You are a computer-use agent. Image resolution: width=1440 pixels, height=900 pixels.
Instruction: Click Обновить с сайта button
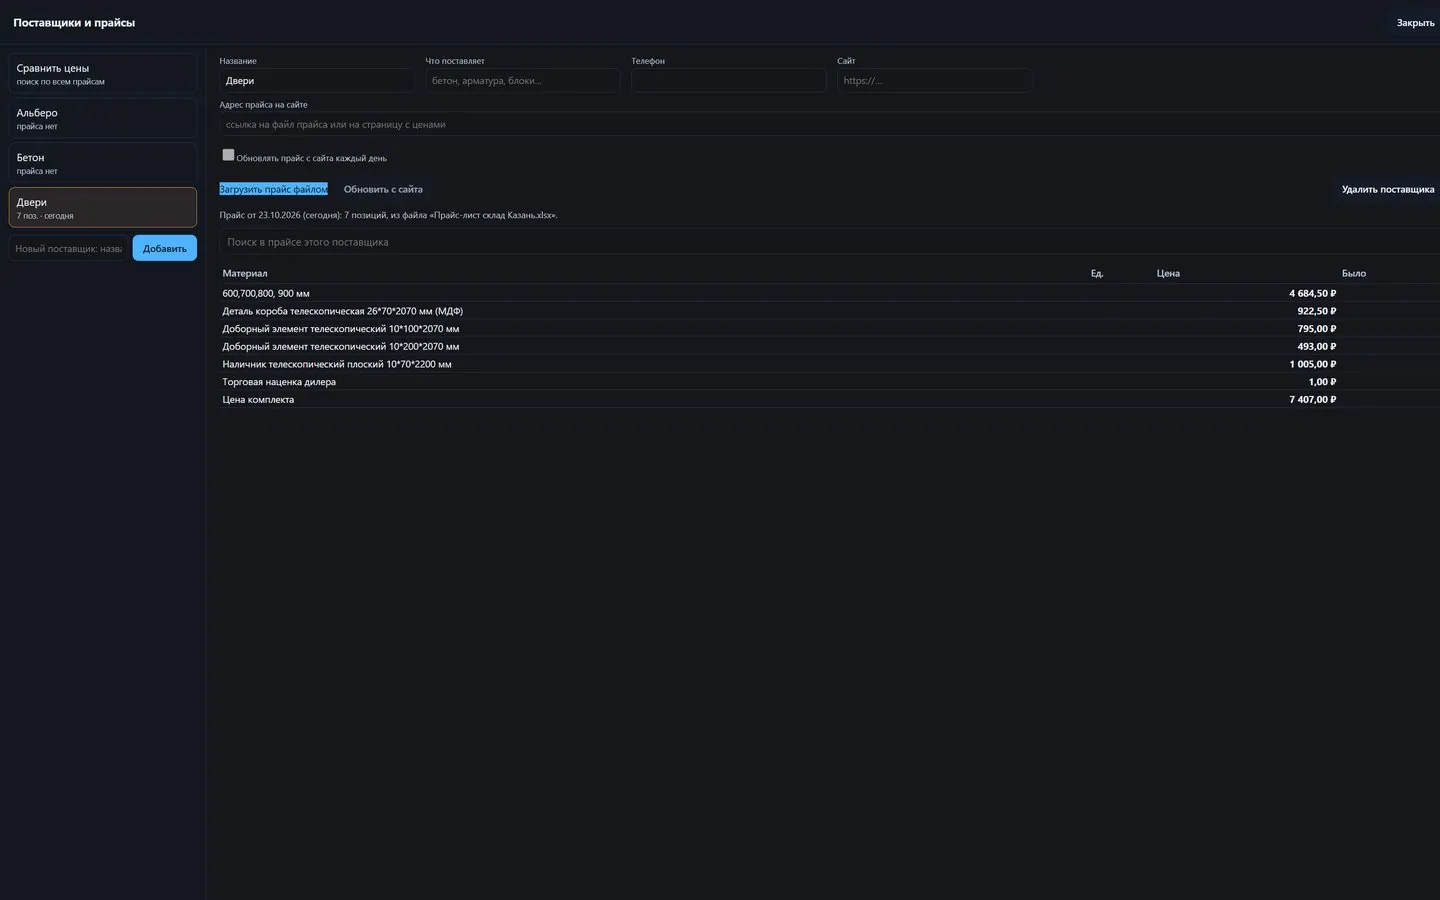point(383,189)
